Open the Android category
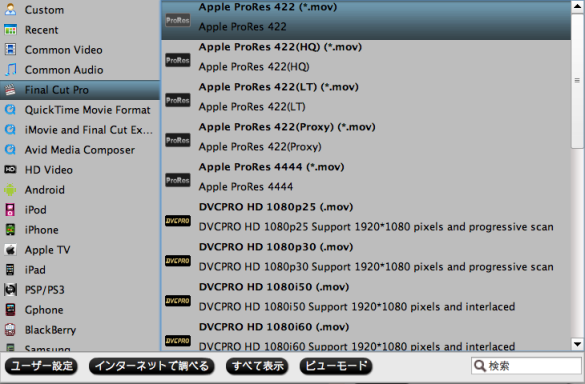585x384 pixels. tap(80, 190)
